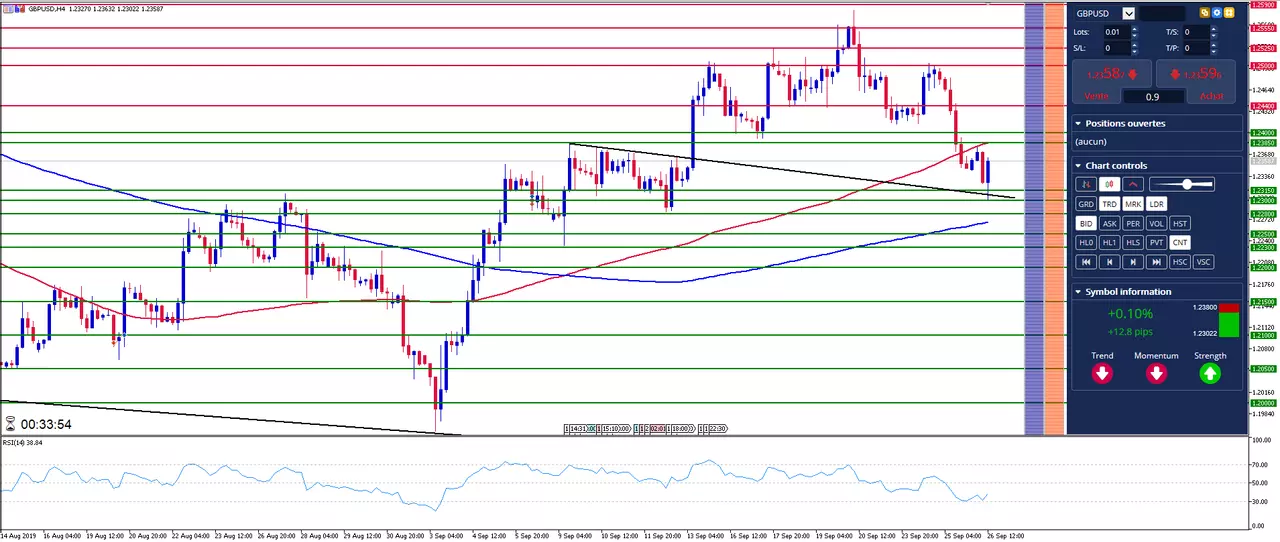Toggle the TRD trade levels button

pos(1110,204)
